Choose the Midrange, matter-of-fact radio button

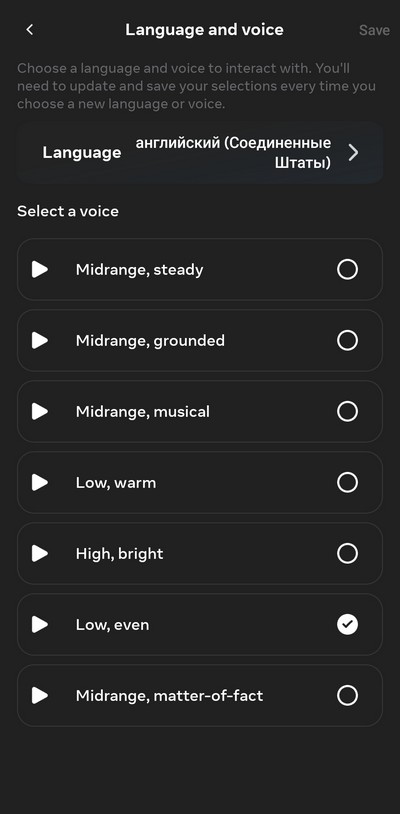(x=347, y=696)
